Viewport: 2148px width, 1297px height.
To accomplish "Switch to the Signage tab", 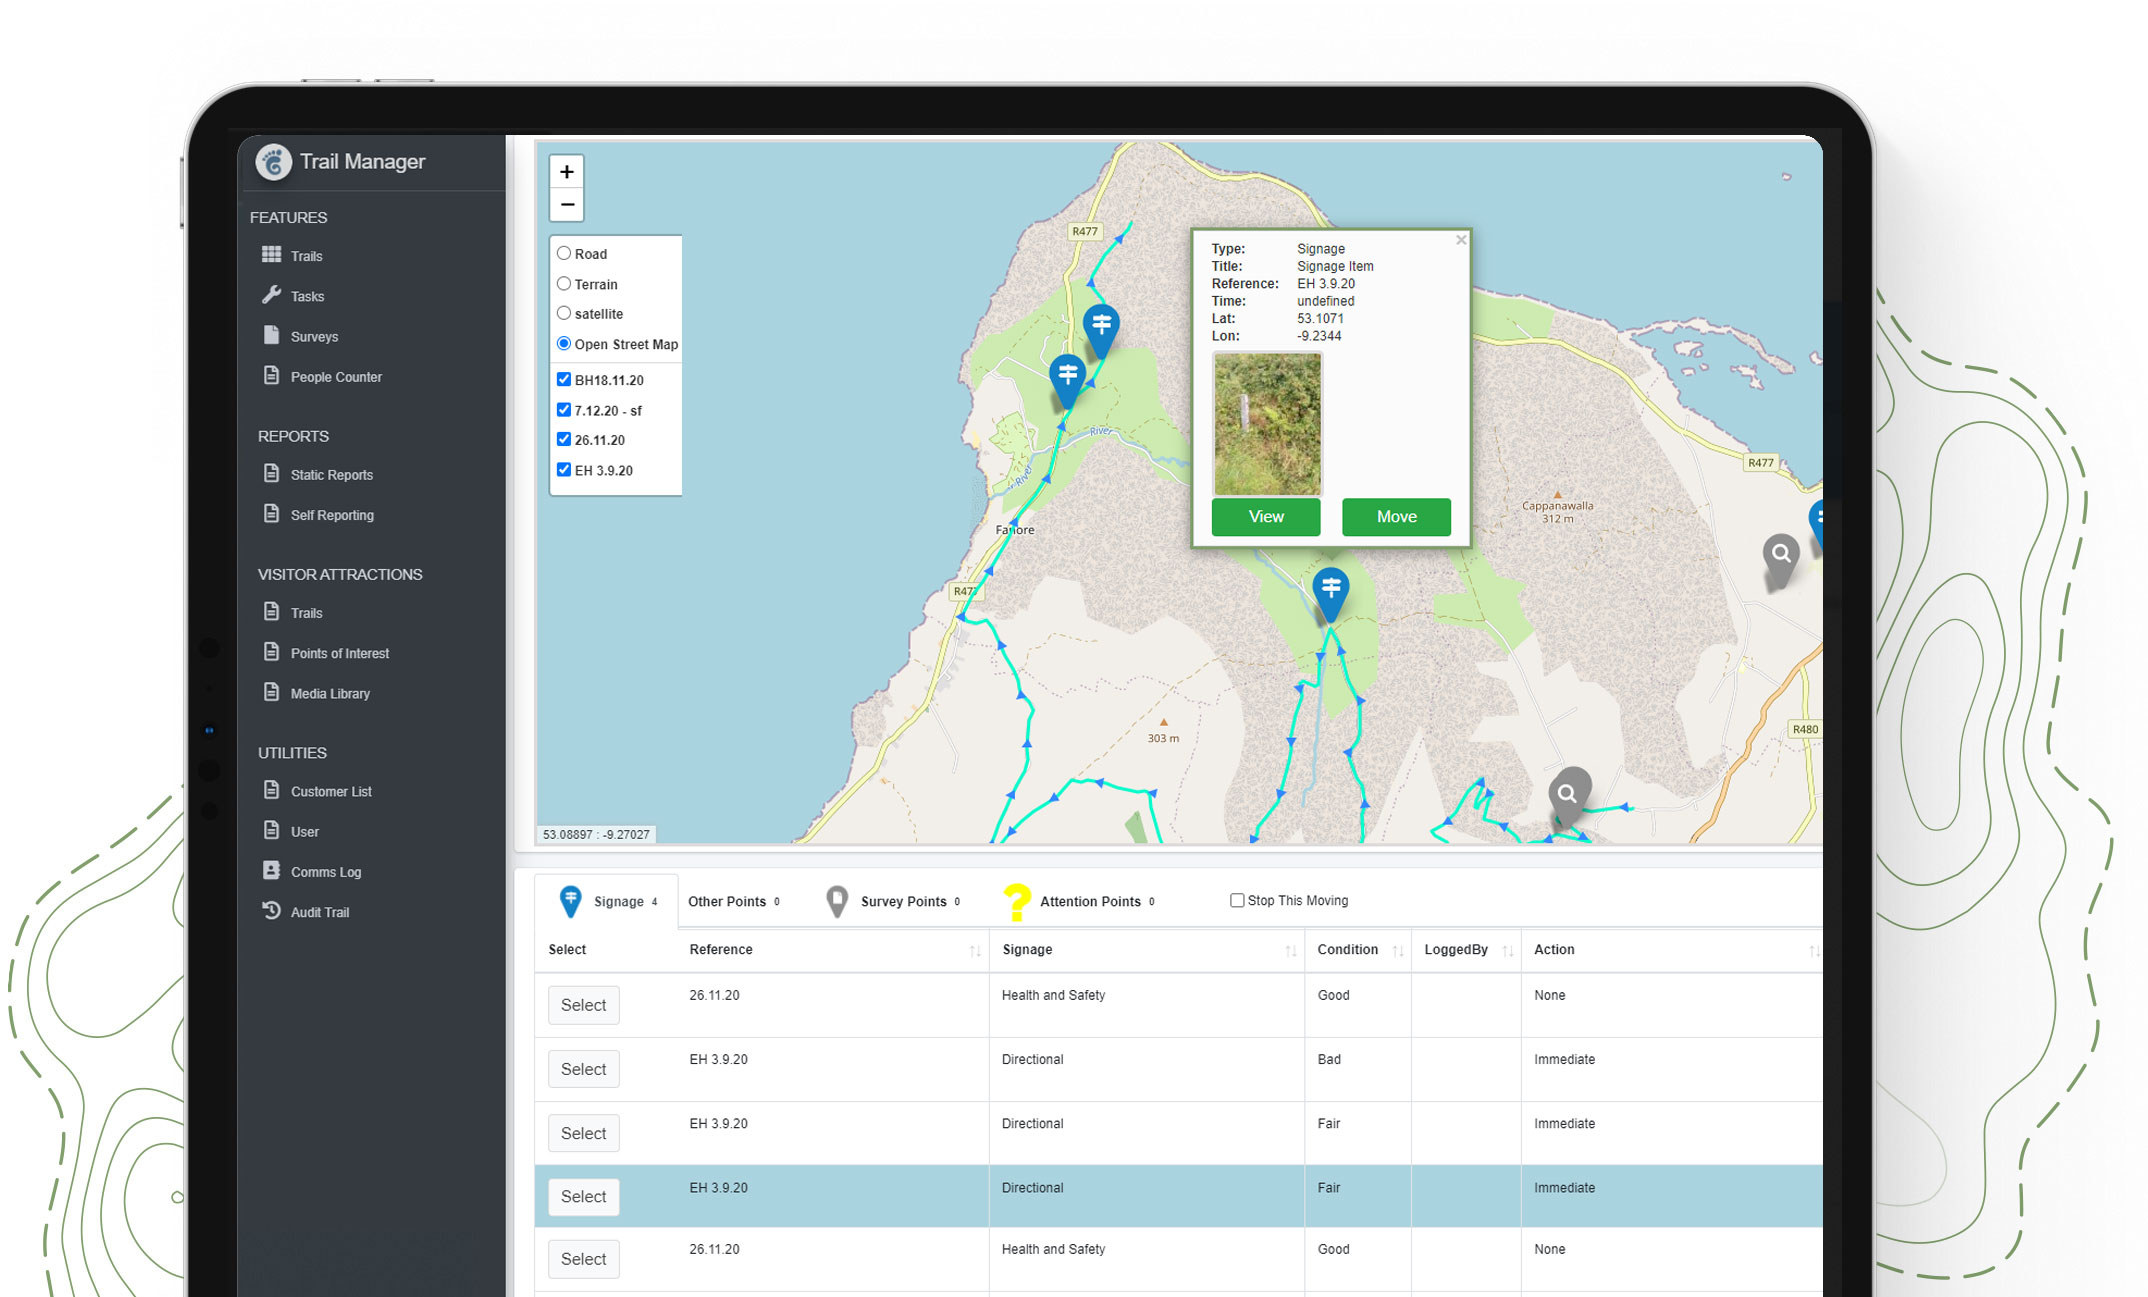I will pos(606,901).
